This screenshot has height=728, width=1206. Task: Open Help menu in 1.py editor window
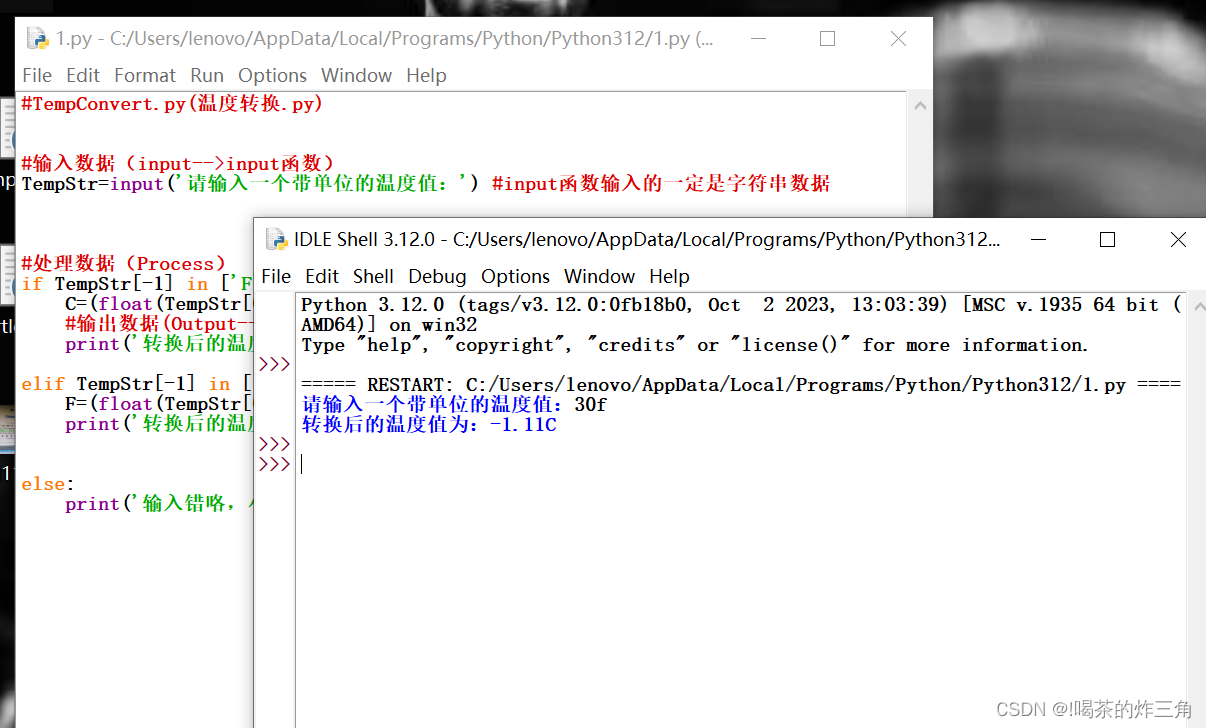(x=426, y=76)
